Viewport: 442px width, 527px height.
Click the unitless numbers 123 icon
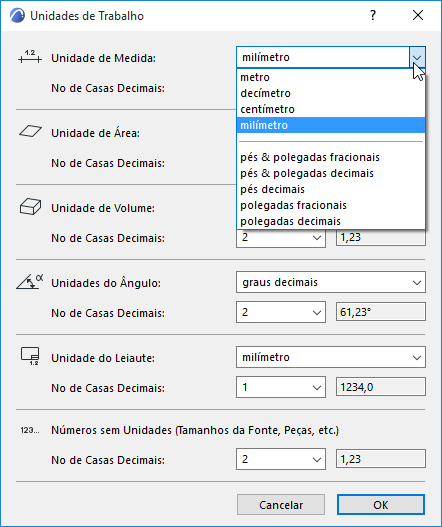[30, 430]
